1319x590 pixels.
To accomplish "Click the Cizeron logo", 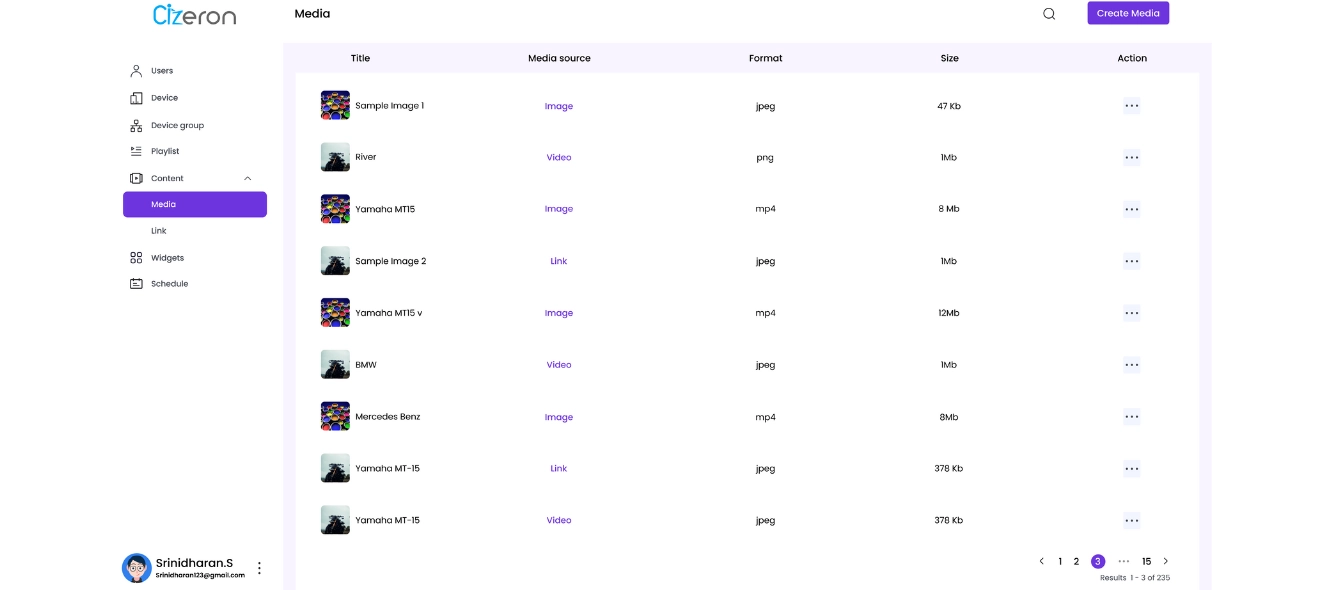I will coord(194,14).
